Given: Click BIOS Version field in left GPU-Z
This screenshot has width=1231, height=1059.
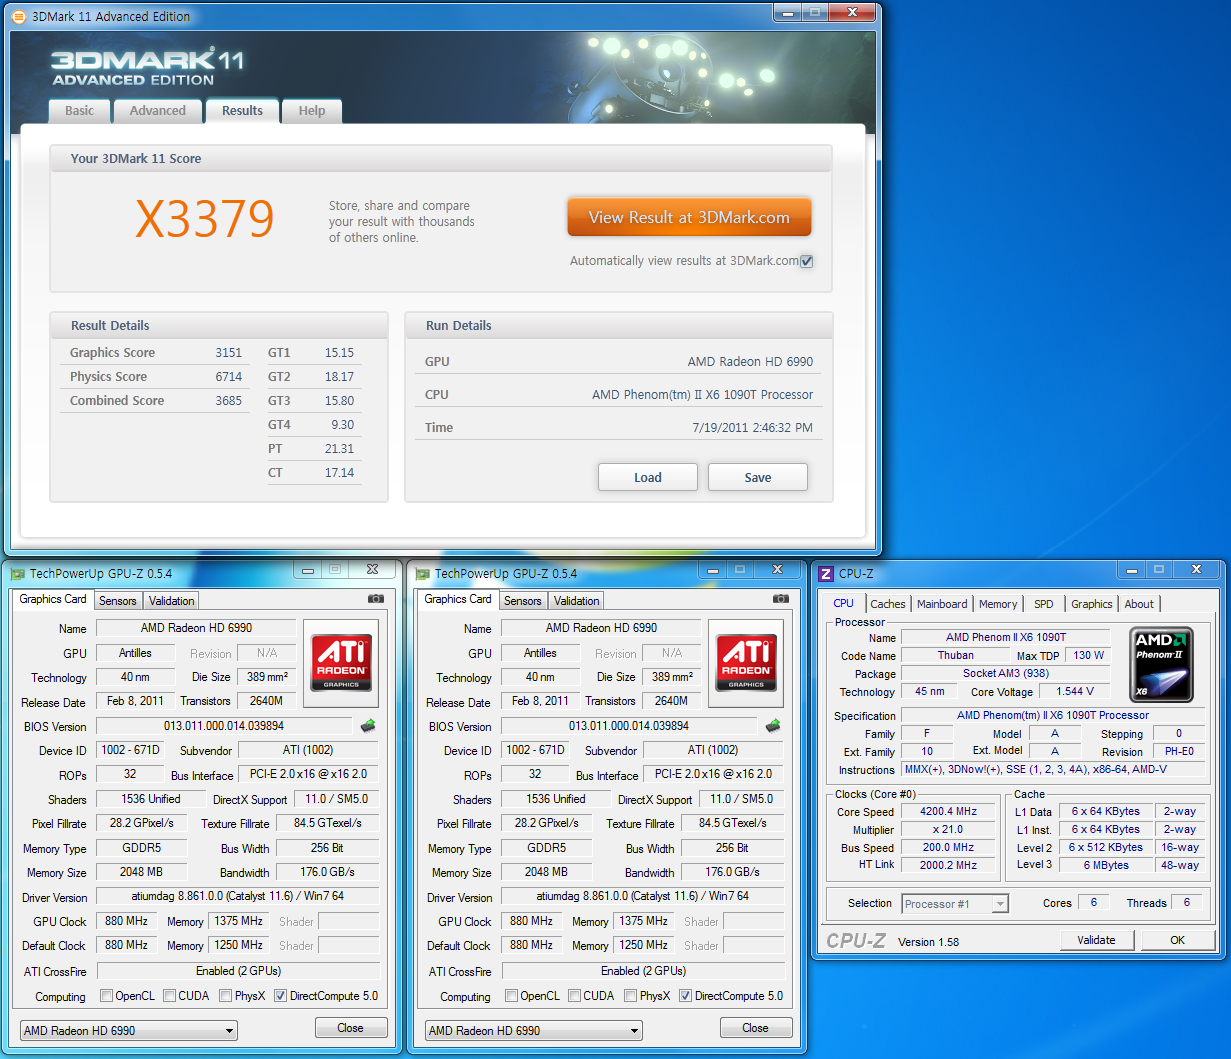Looking at the screenshot, I should pos(224,726).
